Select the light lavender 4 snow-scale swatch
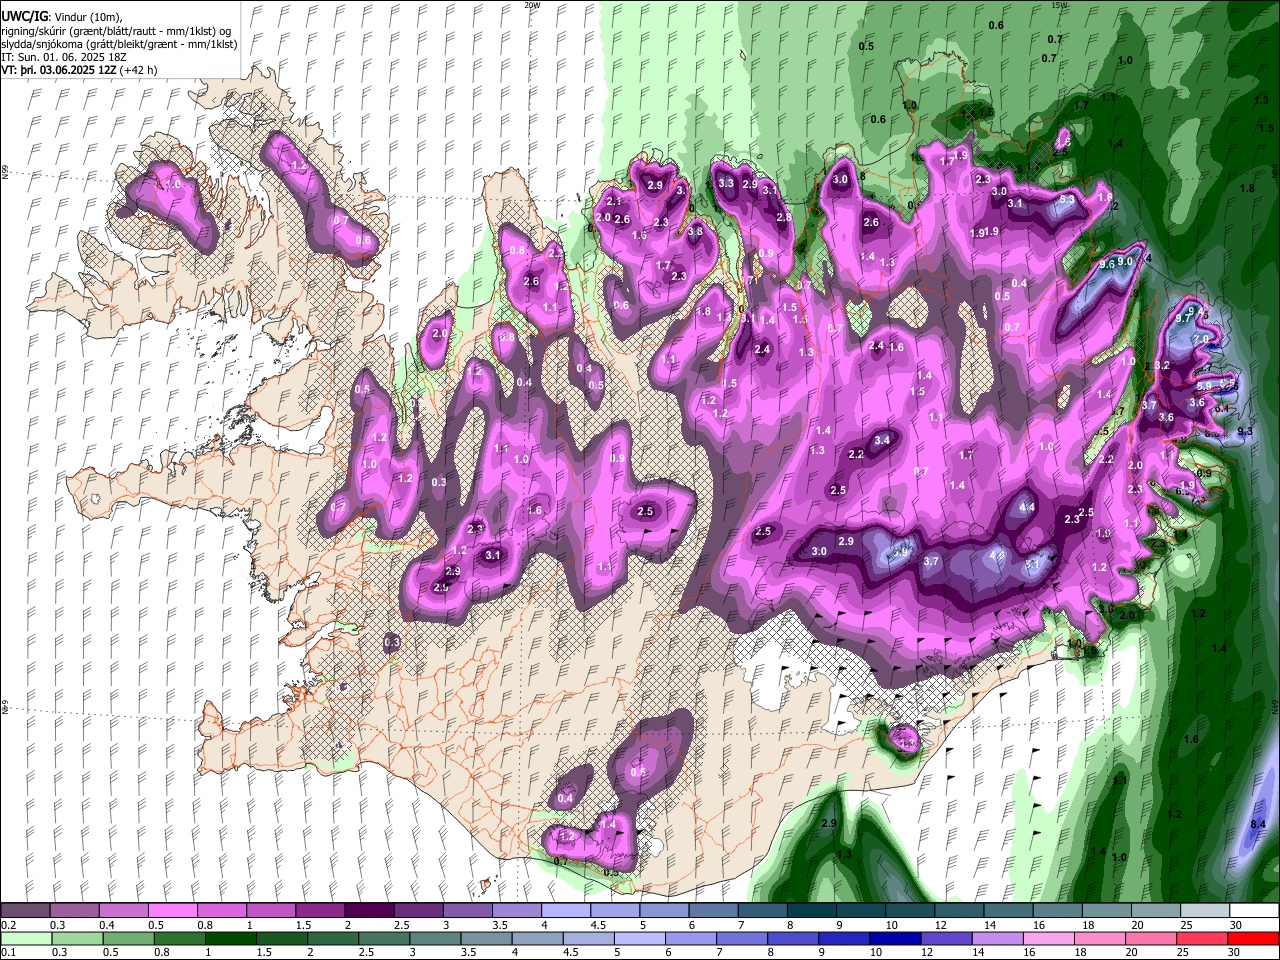The width and height of the screenshot is (1280, 960). pos(565,911)
